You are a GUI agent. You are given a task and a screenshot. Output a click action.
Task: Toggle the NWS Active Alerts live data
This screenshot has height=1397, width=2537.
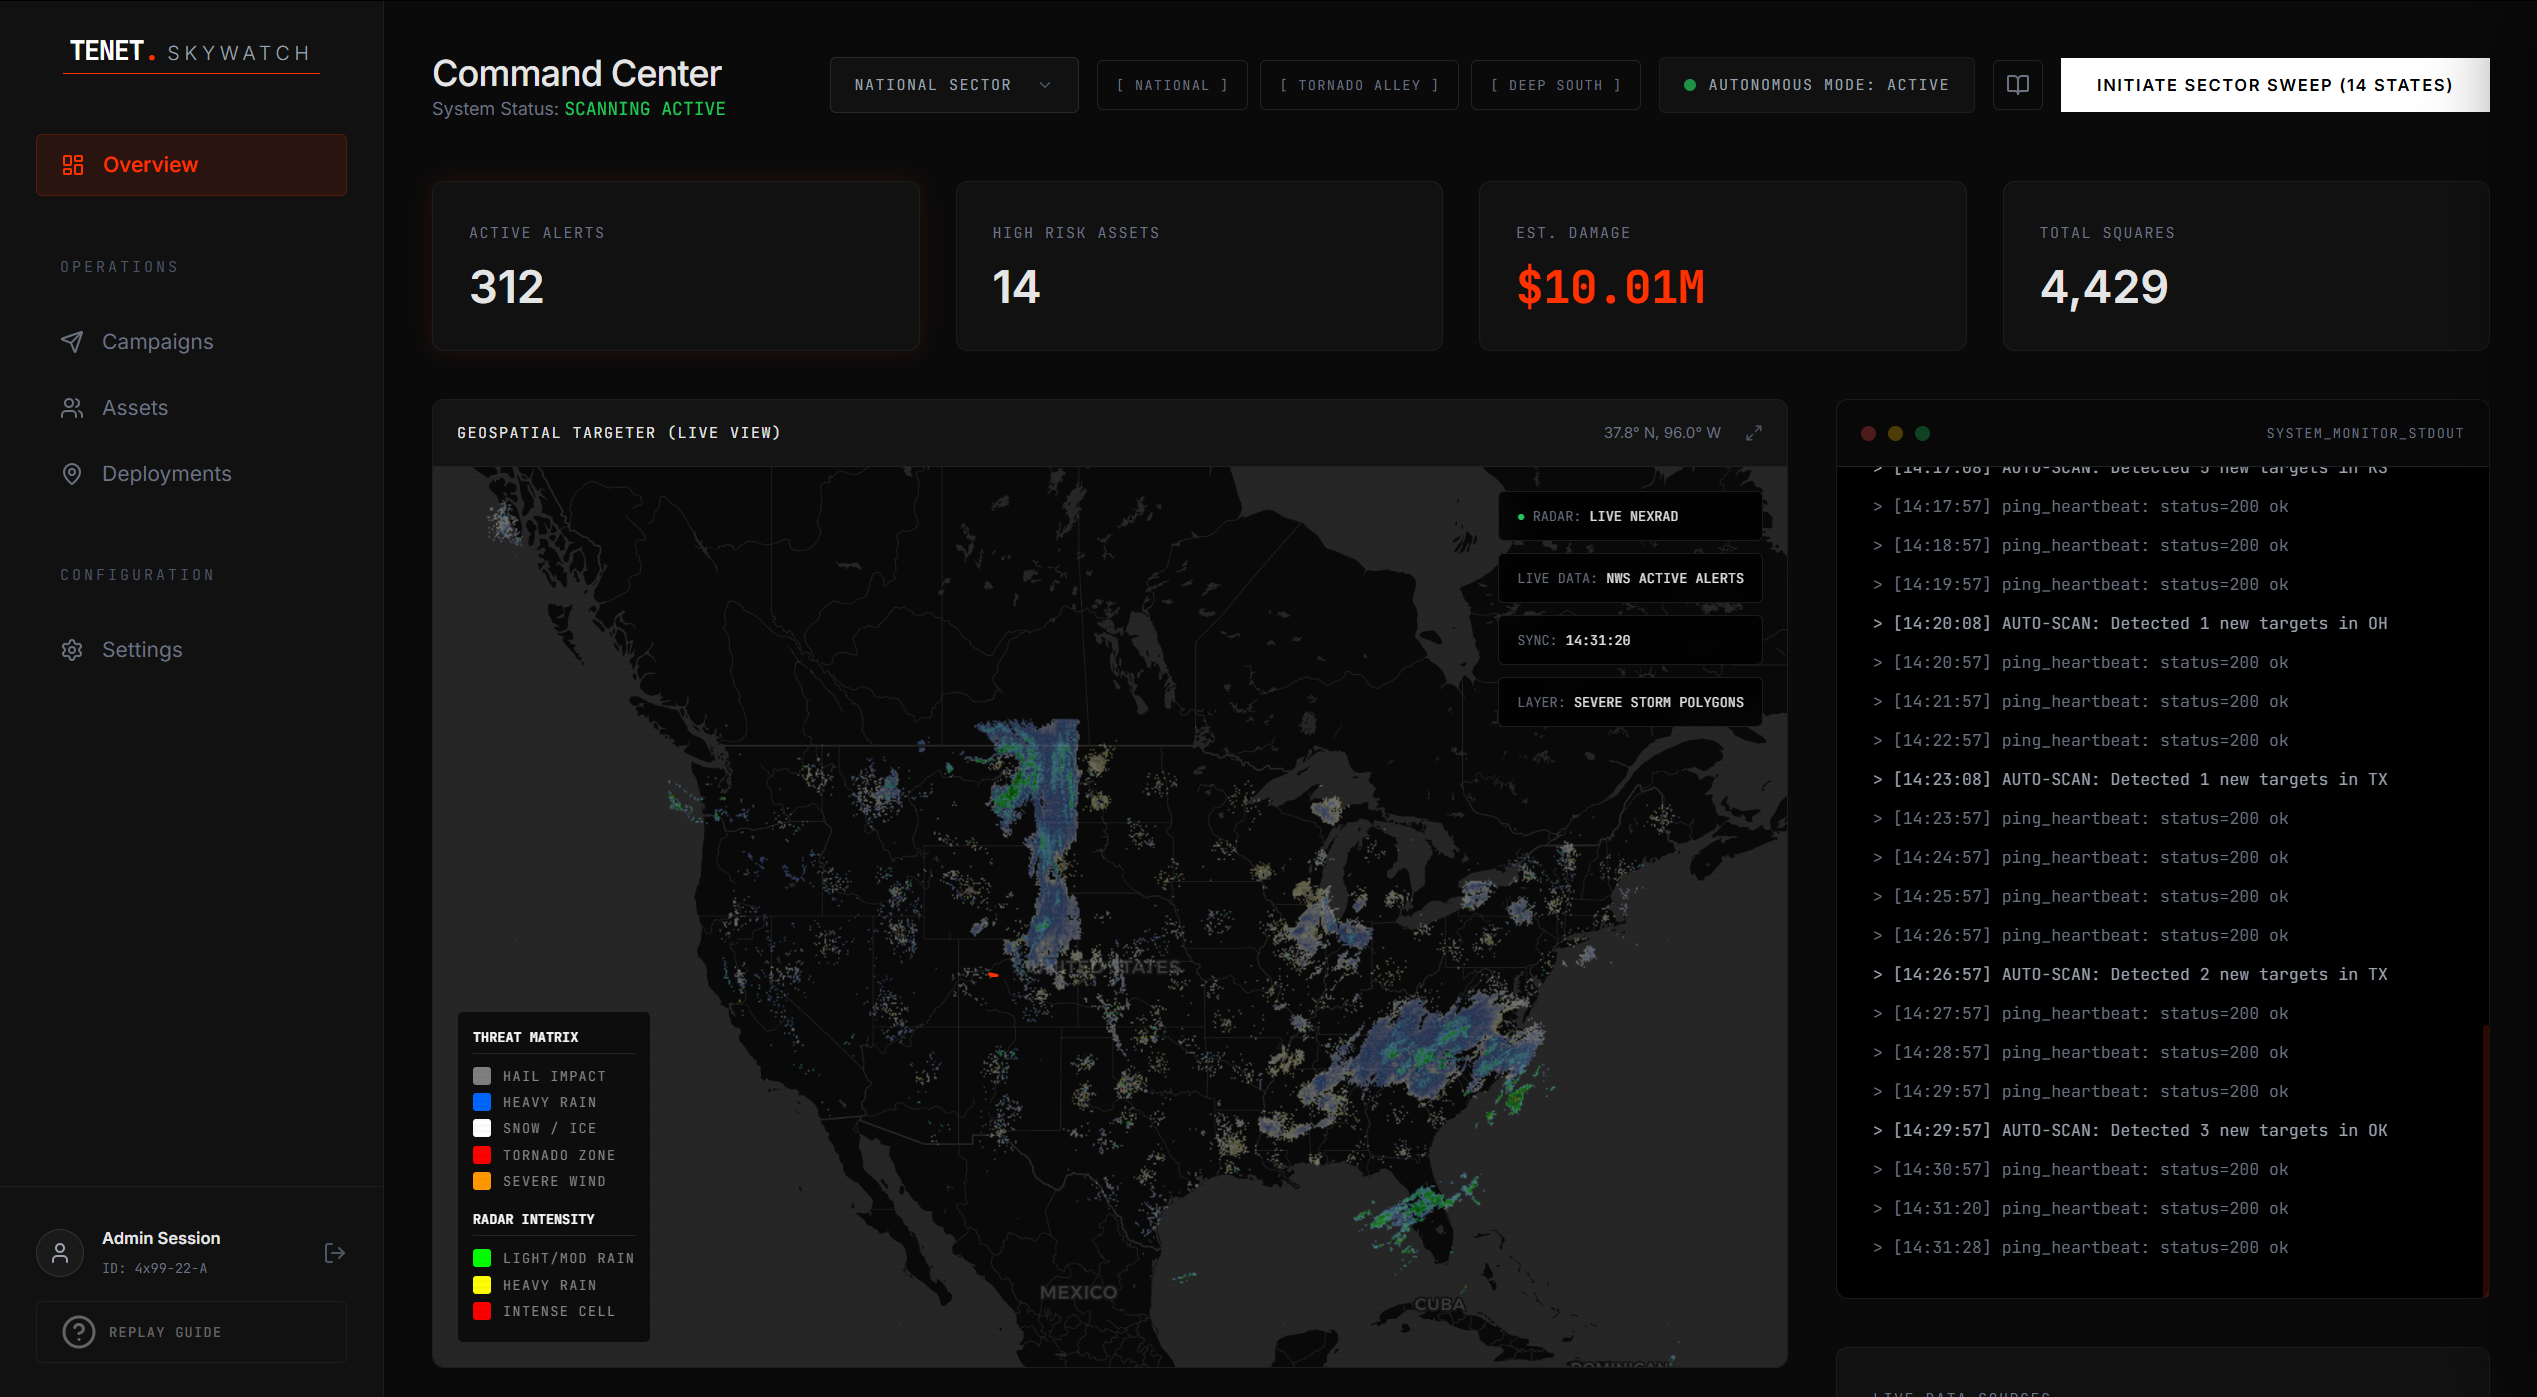point(1629,578)
